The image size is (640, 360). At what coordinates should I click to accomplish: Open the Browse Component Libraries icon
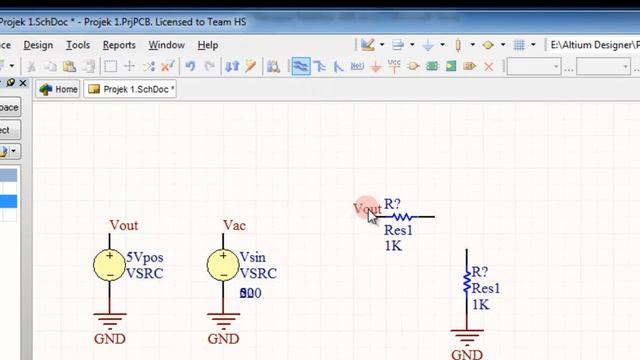(273, 67)
